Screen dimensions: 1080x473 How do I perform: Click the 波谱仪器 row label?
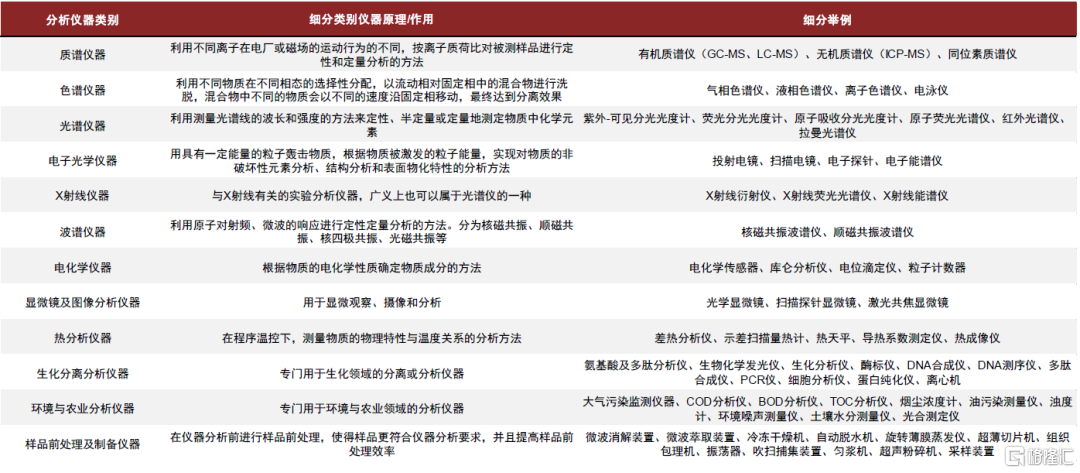point(83,232)
